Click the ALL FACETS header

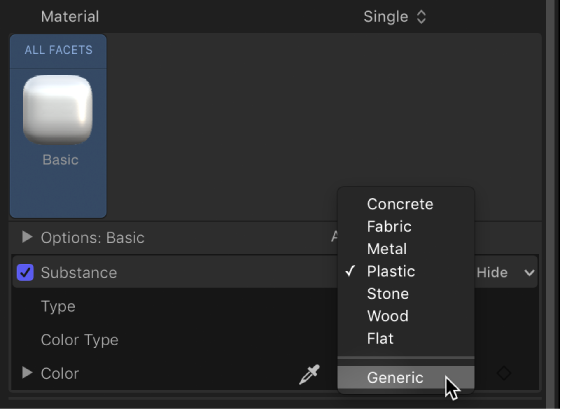pyautogui.click(x=58, y=50)
